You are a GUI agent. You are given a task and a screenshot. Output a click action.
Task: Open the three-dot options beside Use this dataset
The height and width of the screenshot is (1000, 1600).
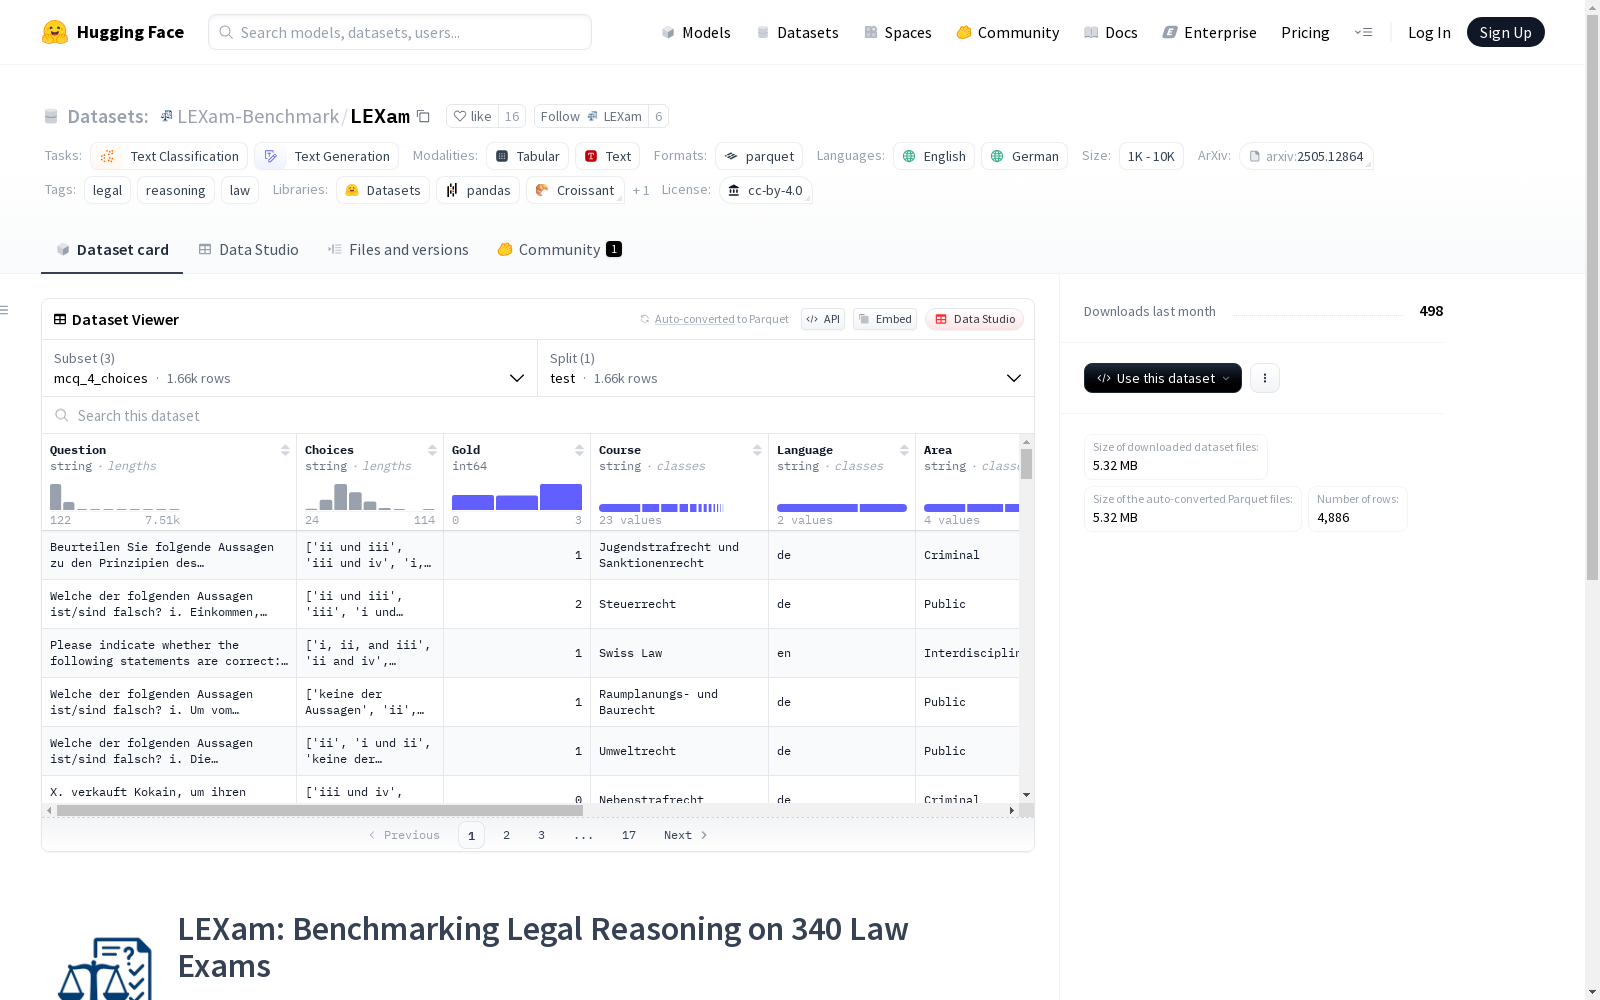pyautogui.click(x=1265, y=378)
